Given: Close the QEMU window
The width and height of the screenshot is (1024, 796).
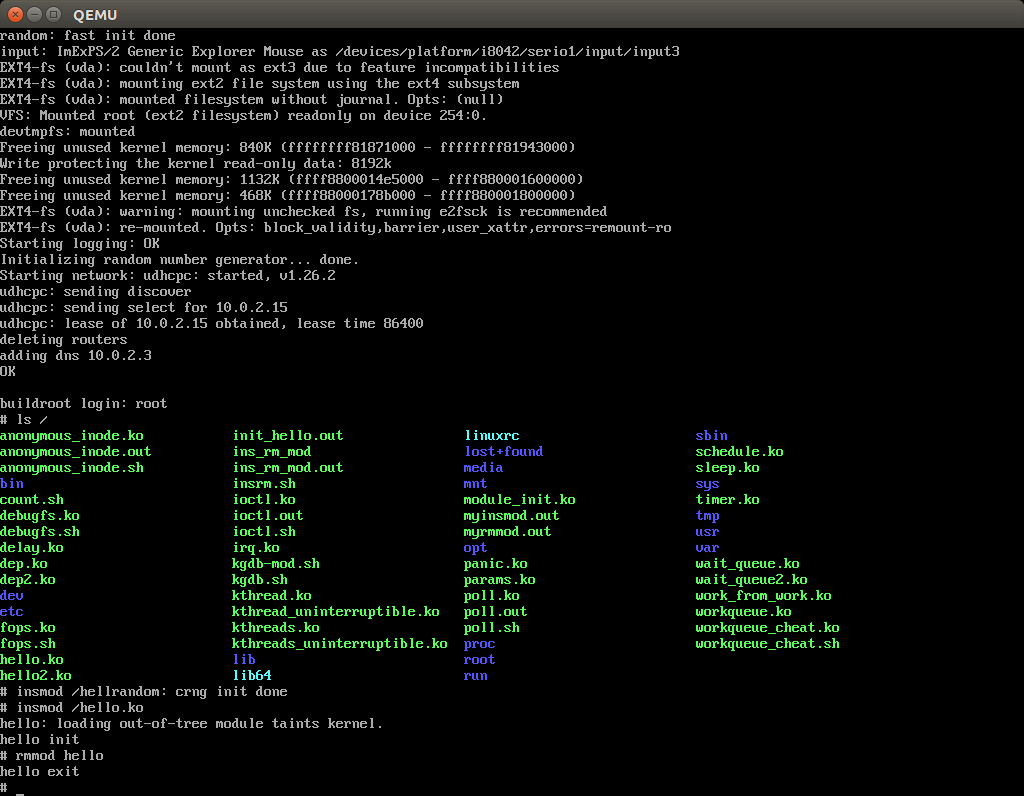Looking at the screenshot, I should pos(13,14).
